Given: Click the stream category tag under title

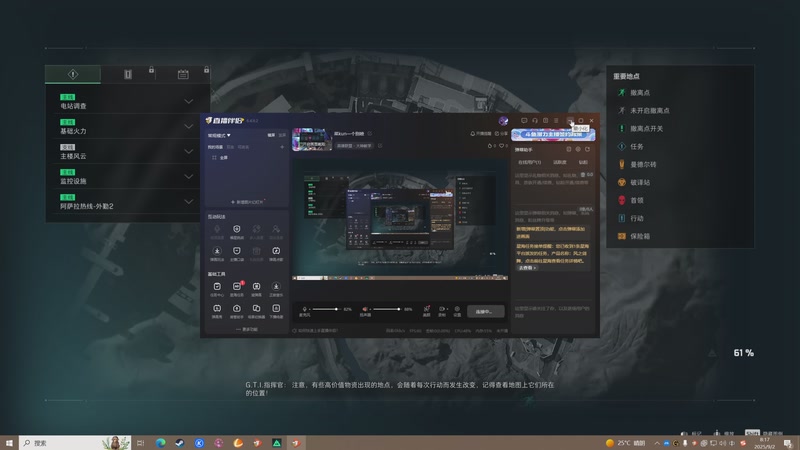Looking at the screenshot, I should click(x=354, y=146).
